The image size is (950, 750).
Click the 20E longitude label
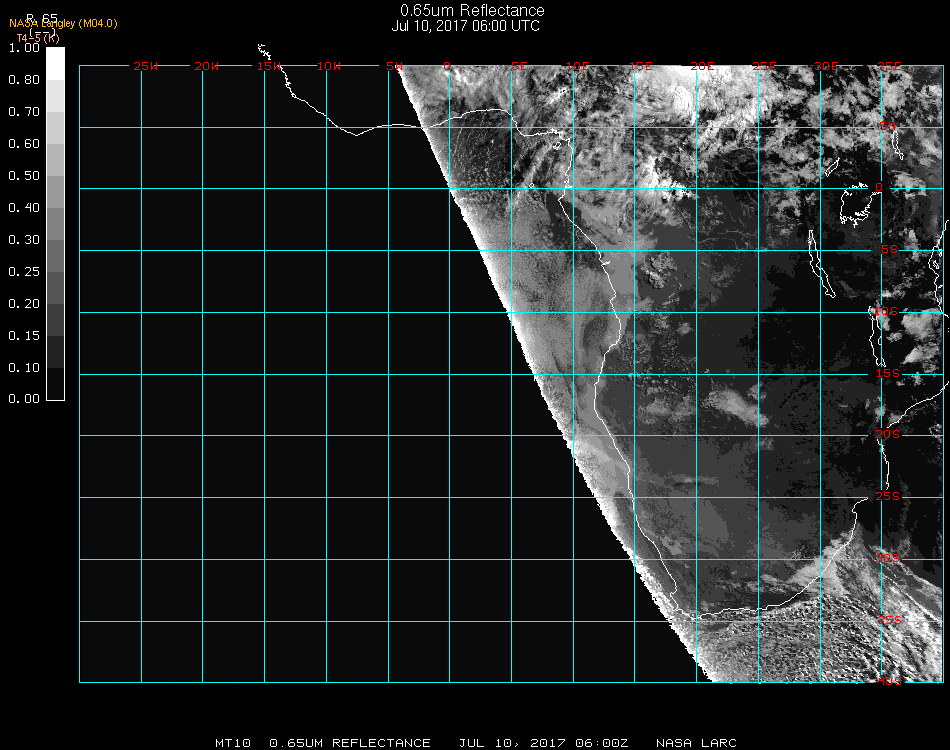(x=702, y=66)
